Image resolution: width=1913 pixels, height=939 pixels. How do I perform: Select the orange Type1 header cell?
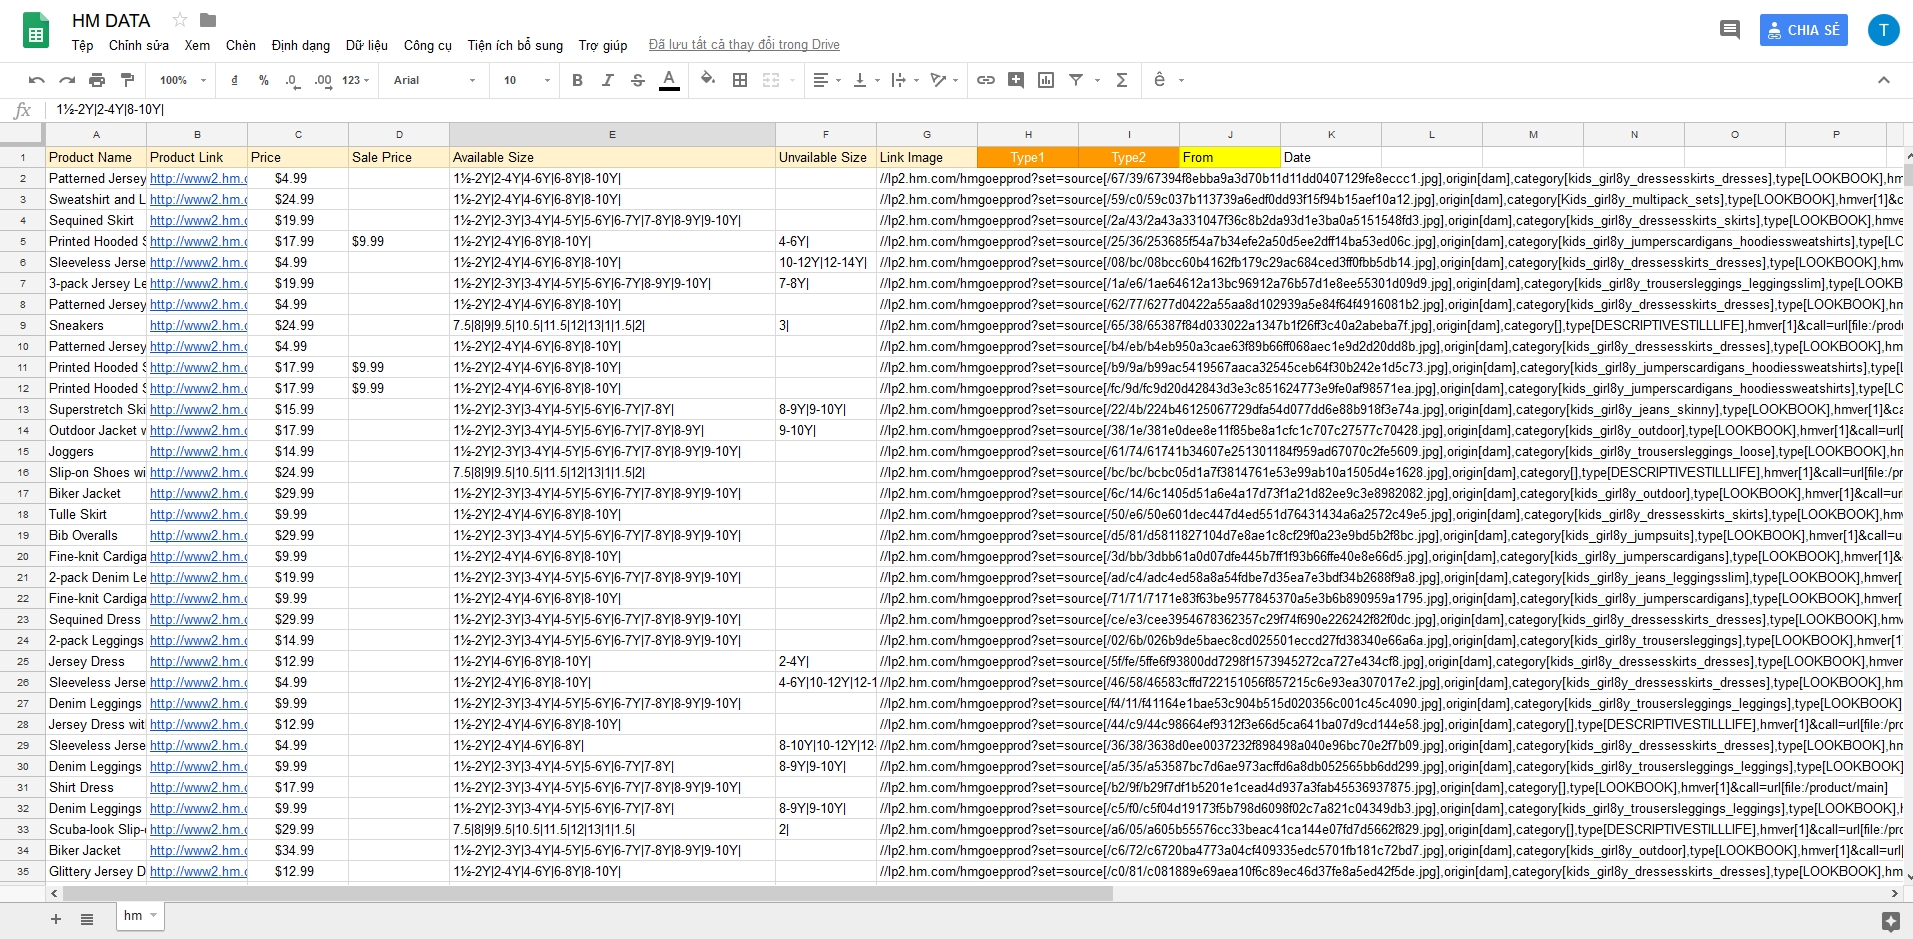(1027, 157)
